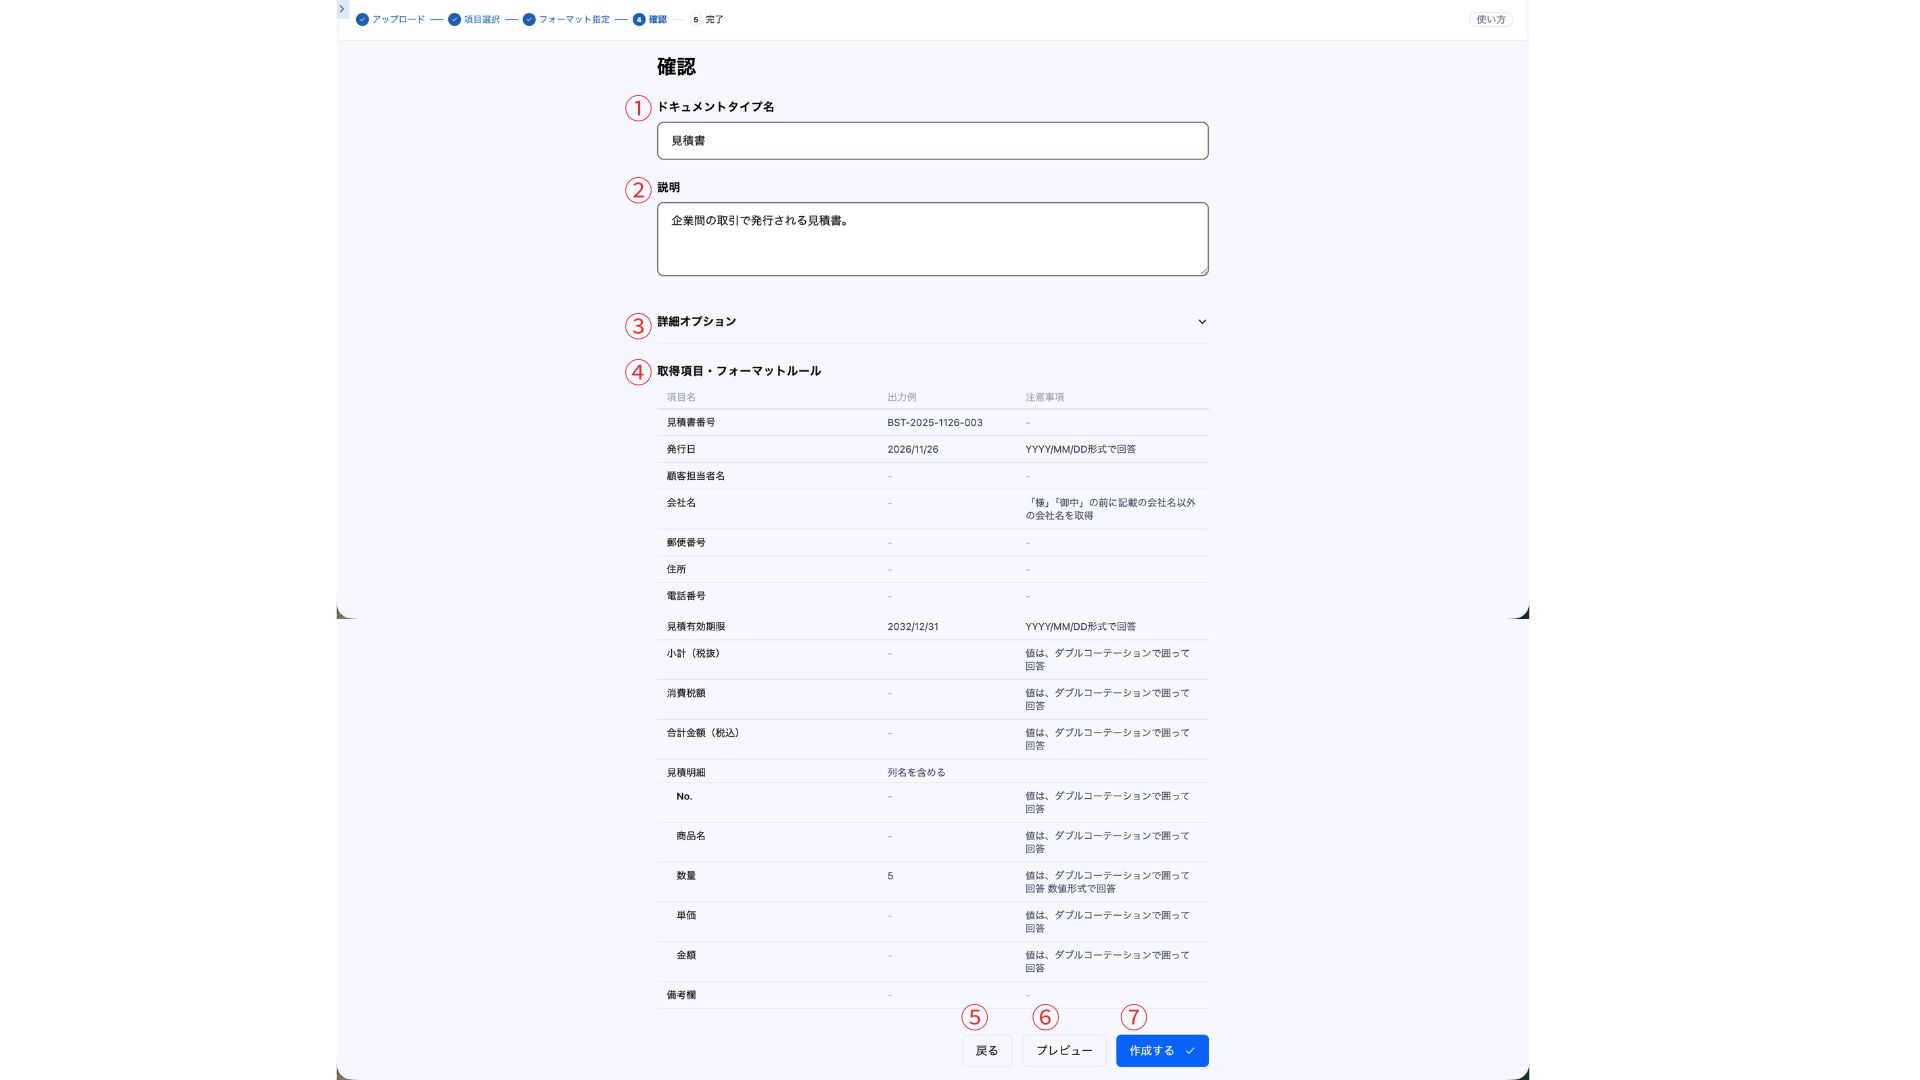Click the フォーマット指定 step checkmark icon

click(x=529, y=20)
